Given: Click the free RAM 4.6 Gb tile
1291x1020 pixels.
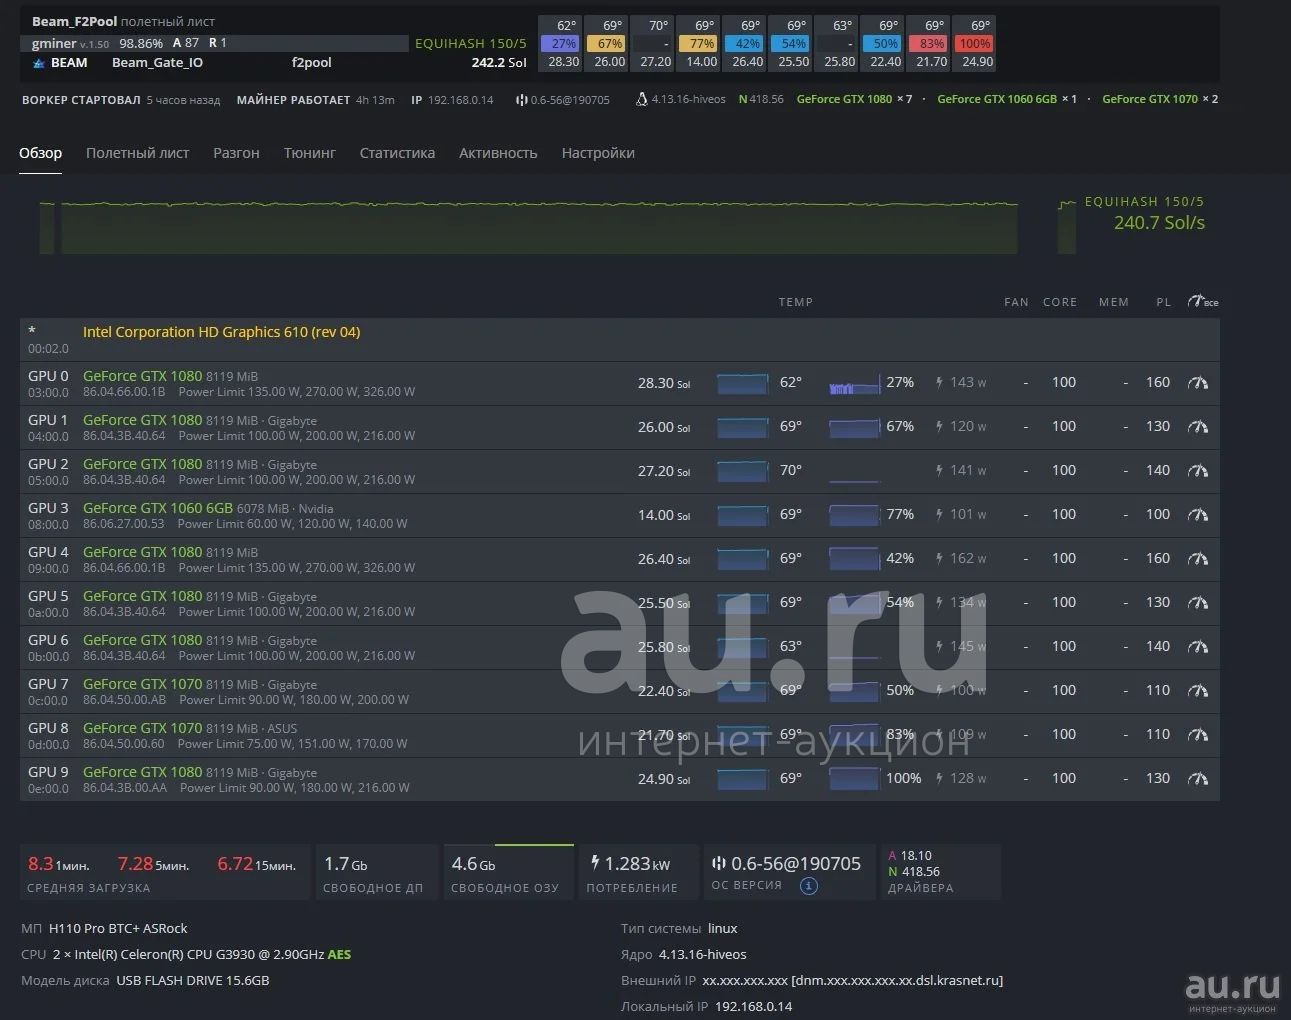Looking at the screenshot, I should click(x=508, y=873).
